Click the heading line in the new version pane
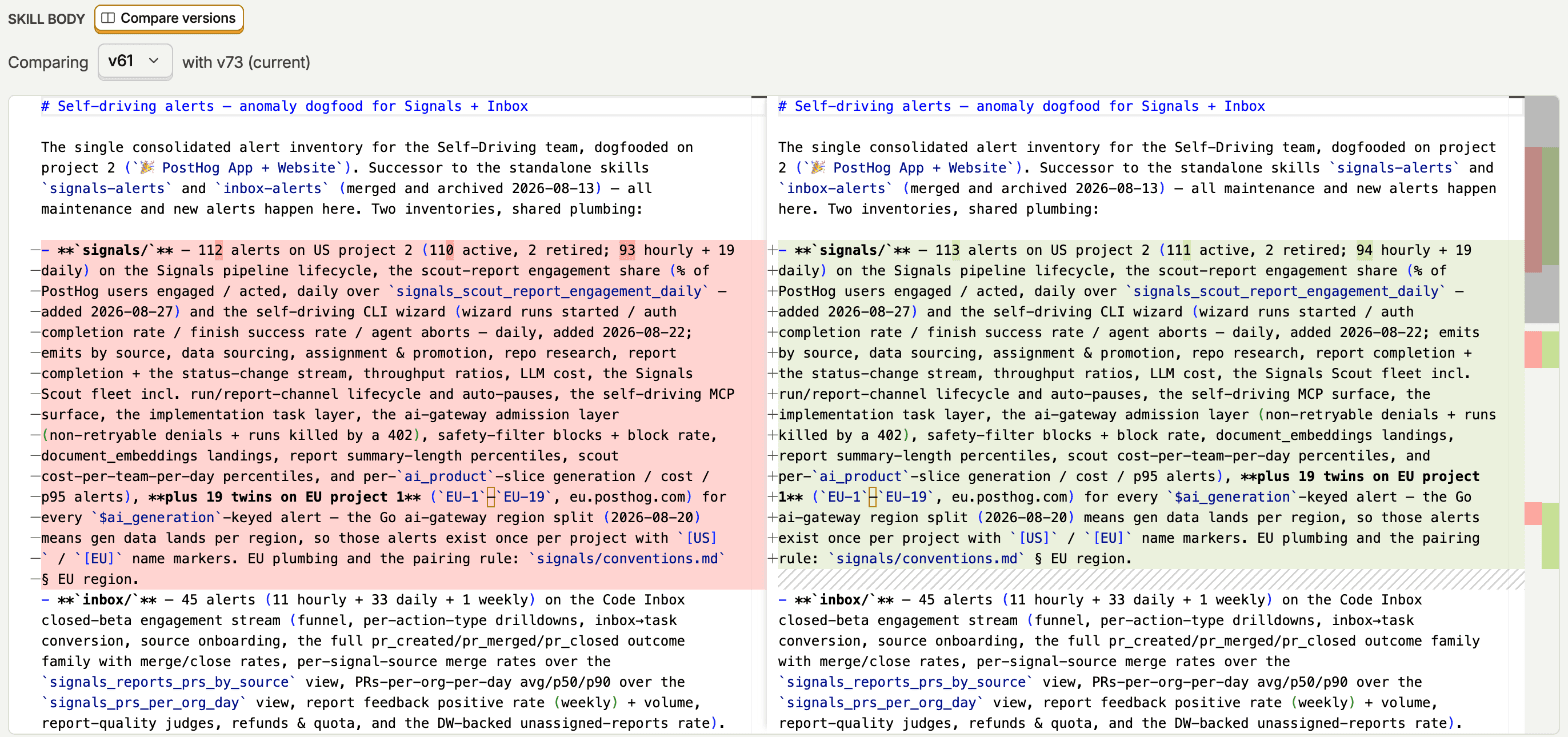The image size is (1568, 737). [1022, 106]
